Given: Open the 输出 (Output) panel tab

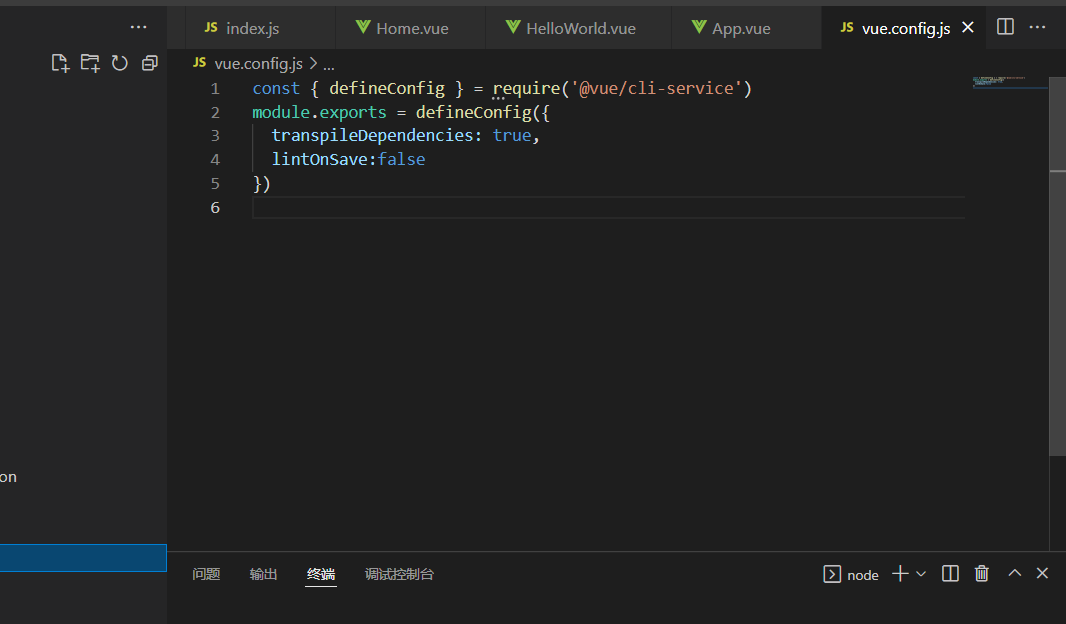Looking at the screenshot, I should point(263,574).
